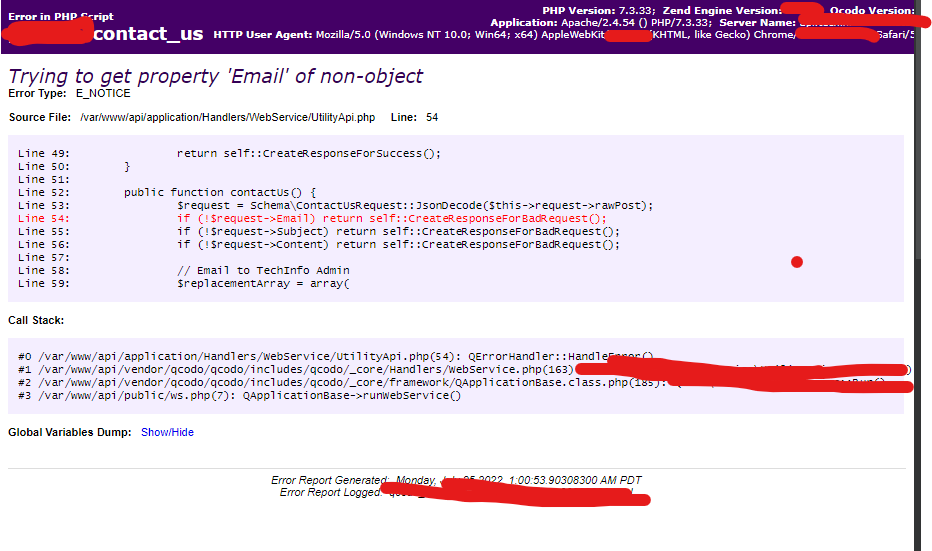Image resolution: width=932 pixels, height=551 pixels.
Task: Click call stack entry #1 WebService.php(163)
Action: (x=295, y=370)
